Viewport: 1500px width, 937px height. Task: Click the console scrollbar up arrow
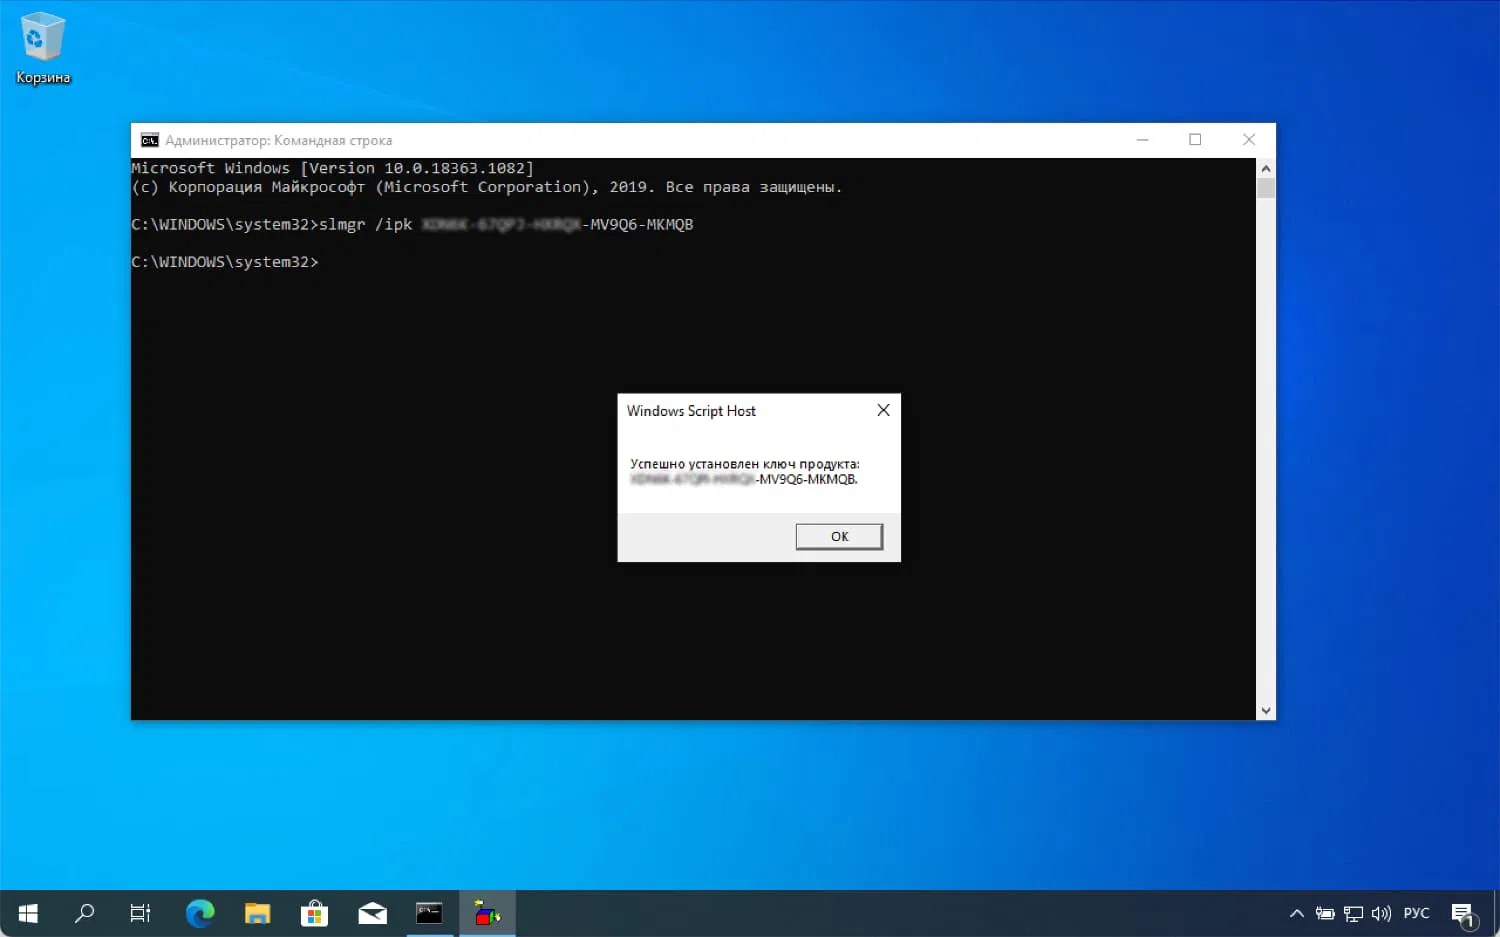1266,167
